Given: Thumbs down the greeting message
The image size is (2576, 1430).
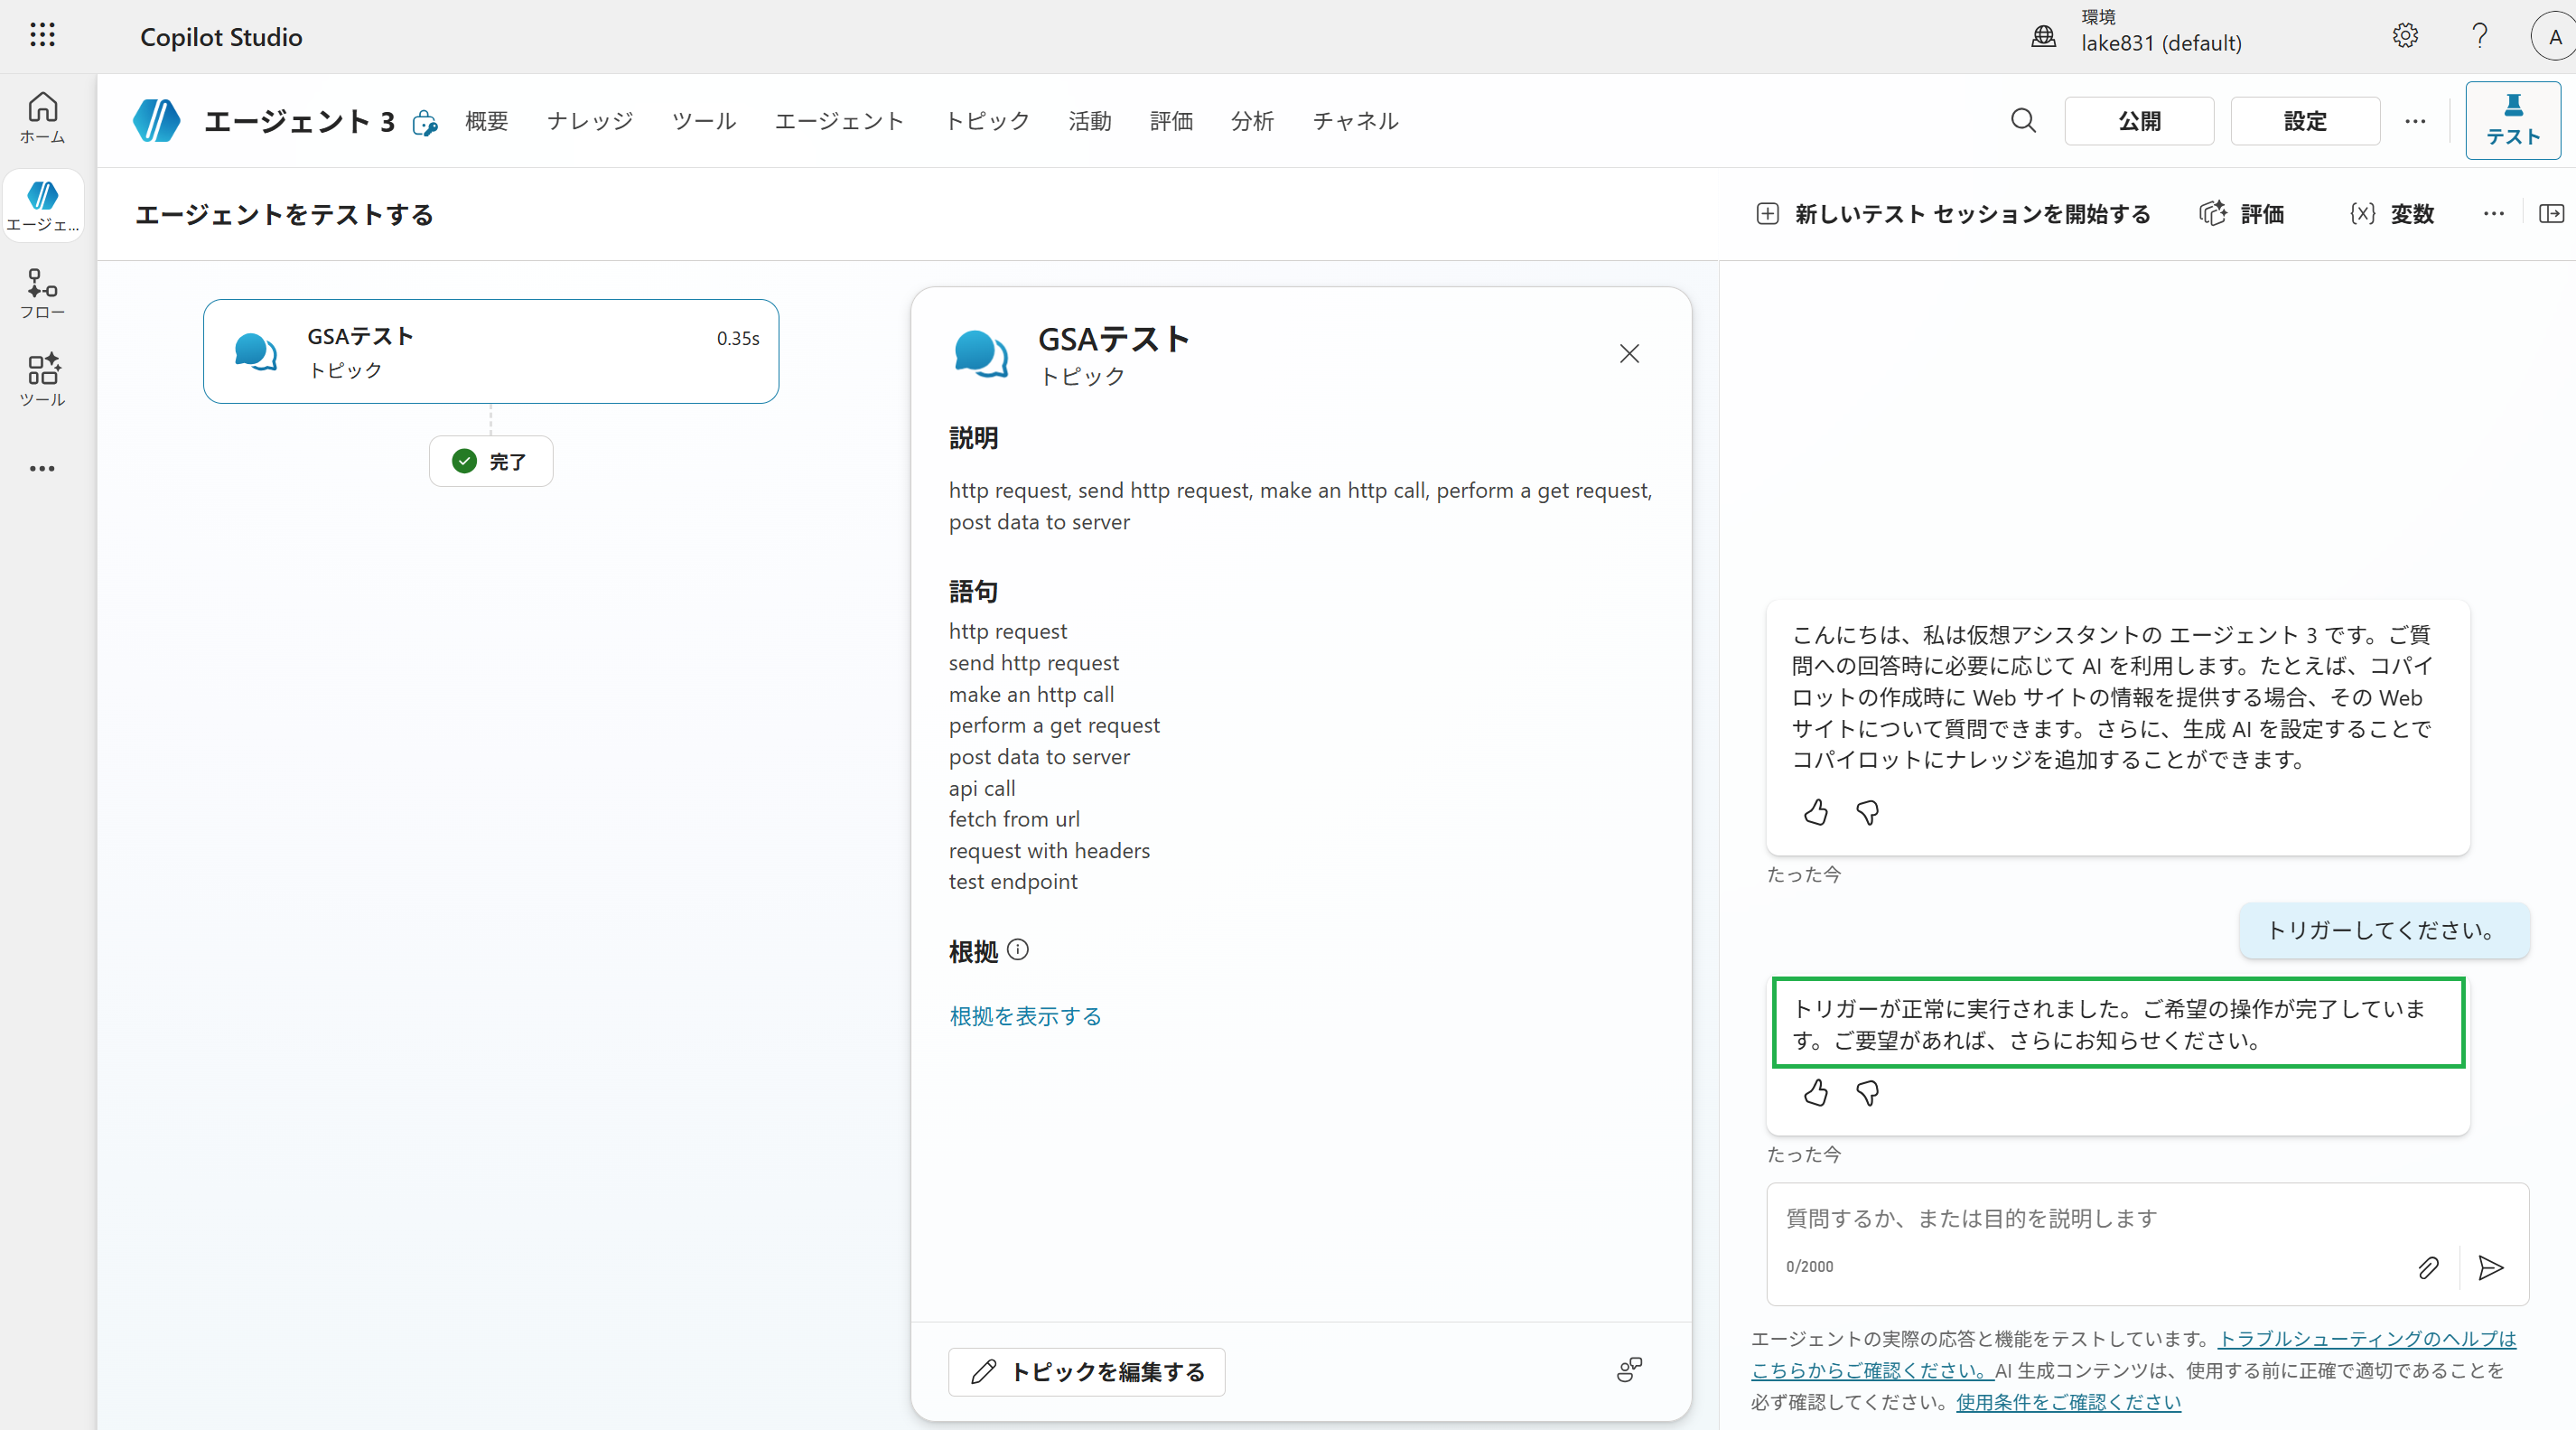Looking at the screenshot, I should click(x=1867, y=813).
